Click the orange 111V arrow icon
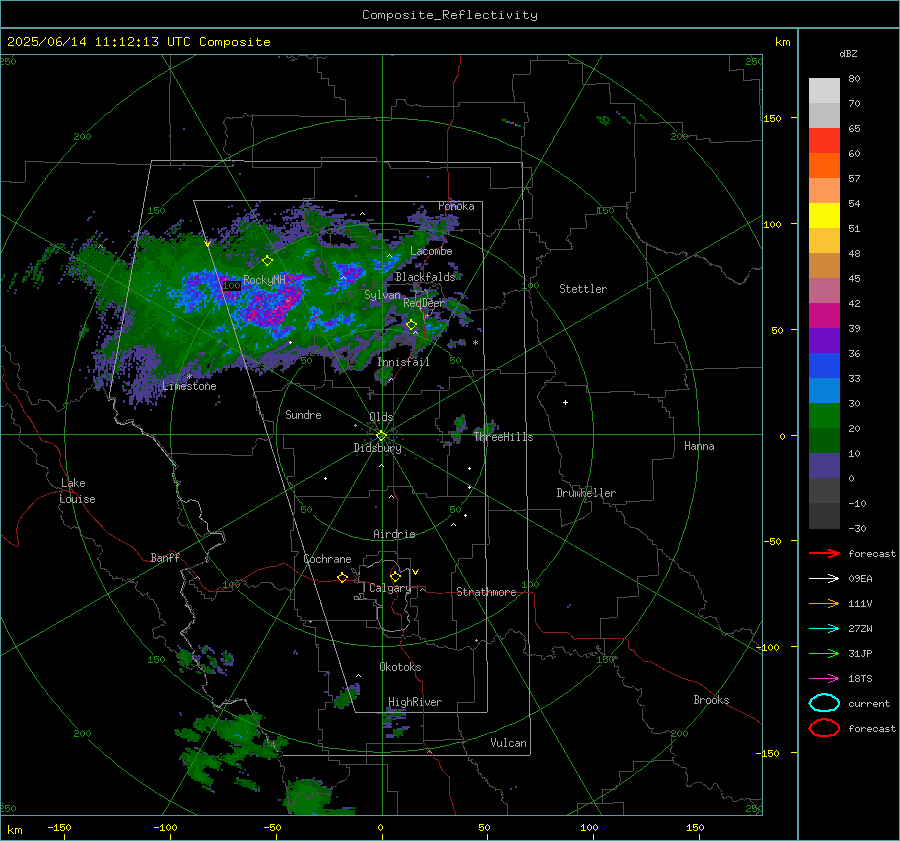 click(824, 603)
